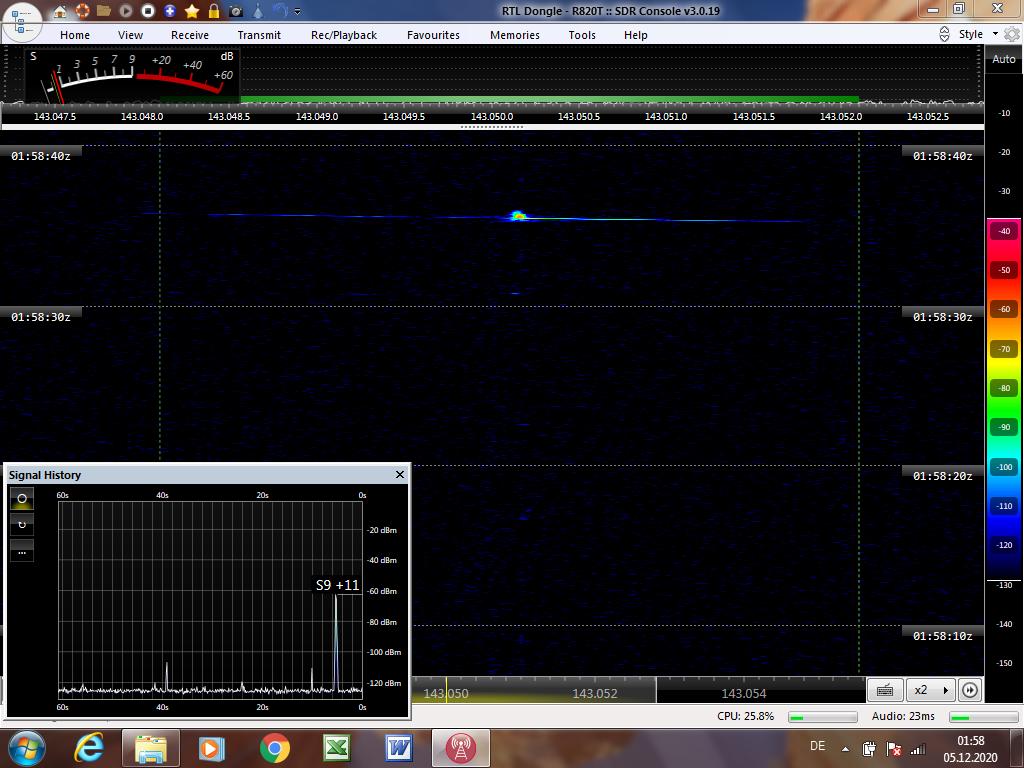Screen dimensions: 1024x768
Task: Click the Action Center flag tray icon
Action: pos(893,748)
